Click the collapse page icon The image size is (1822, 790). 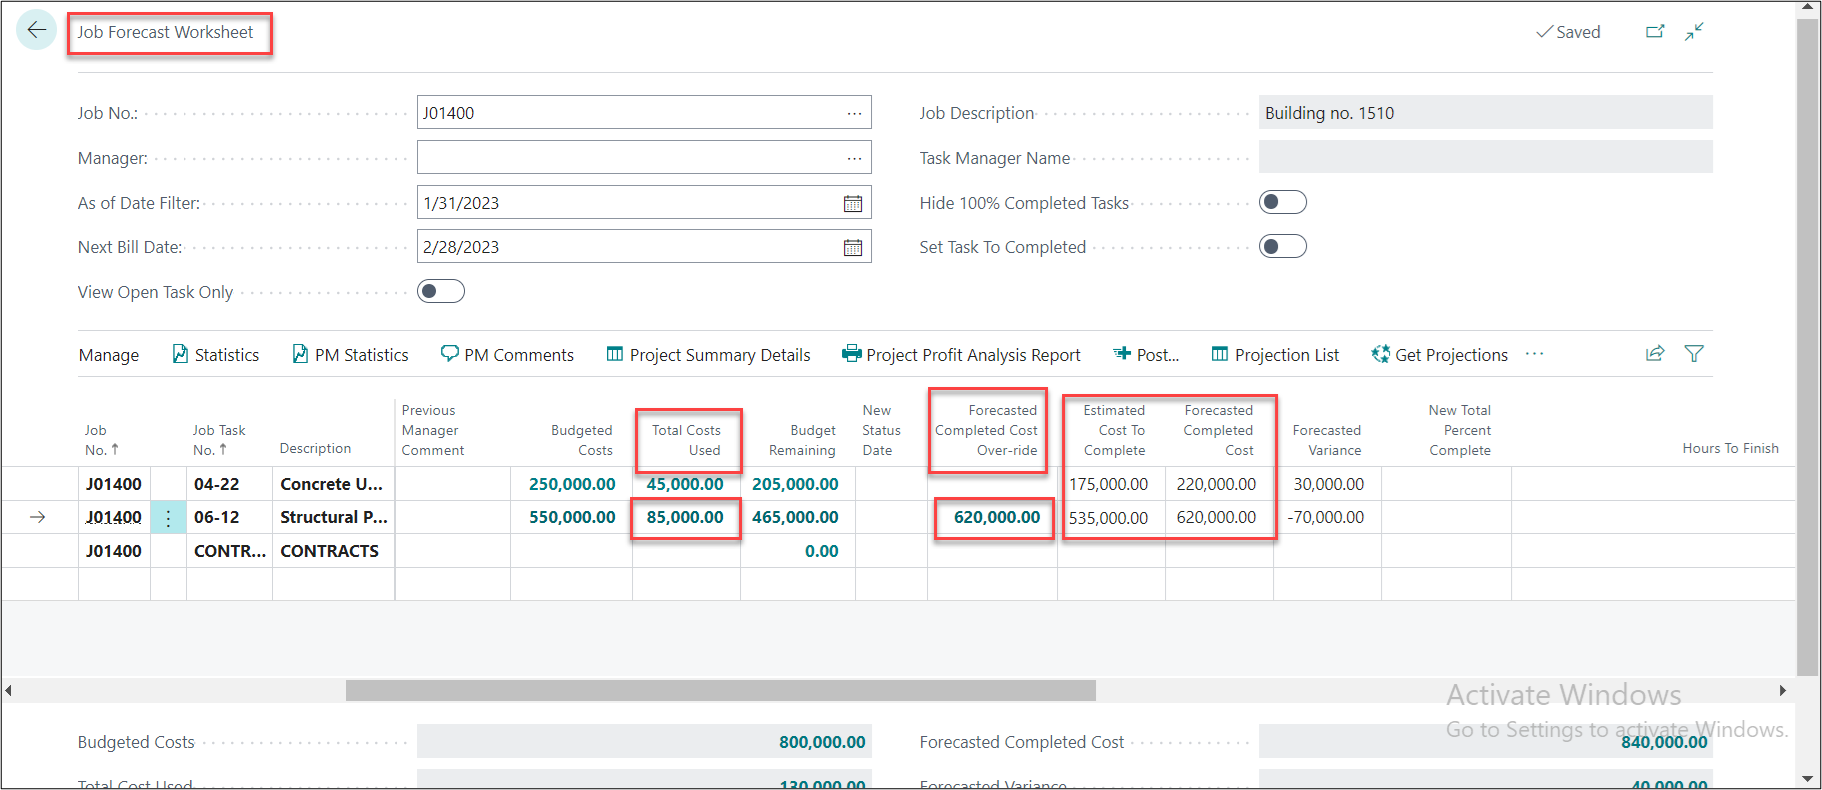pyautogui.click(x=1694, y=32)
